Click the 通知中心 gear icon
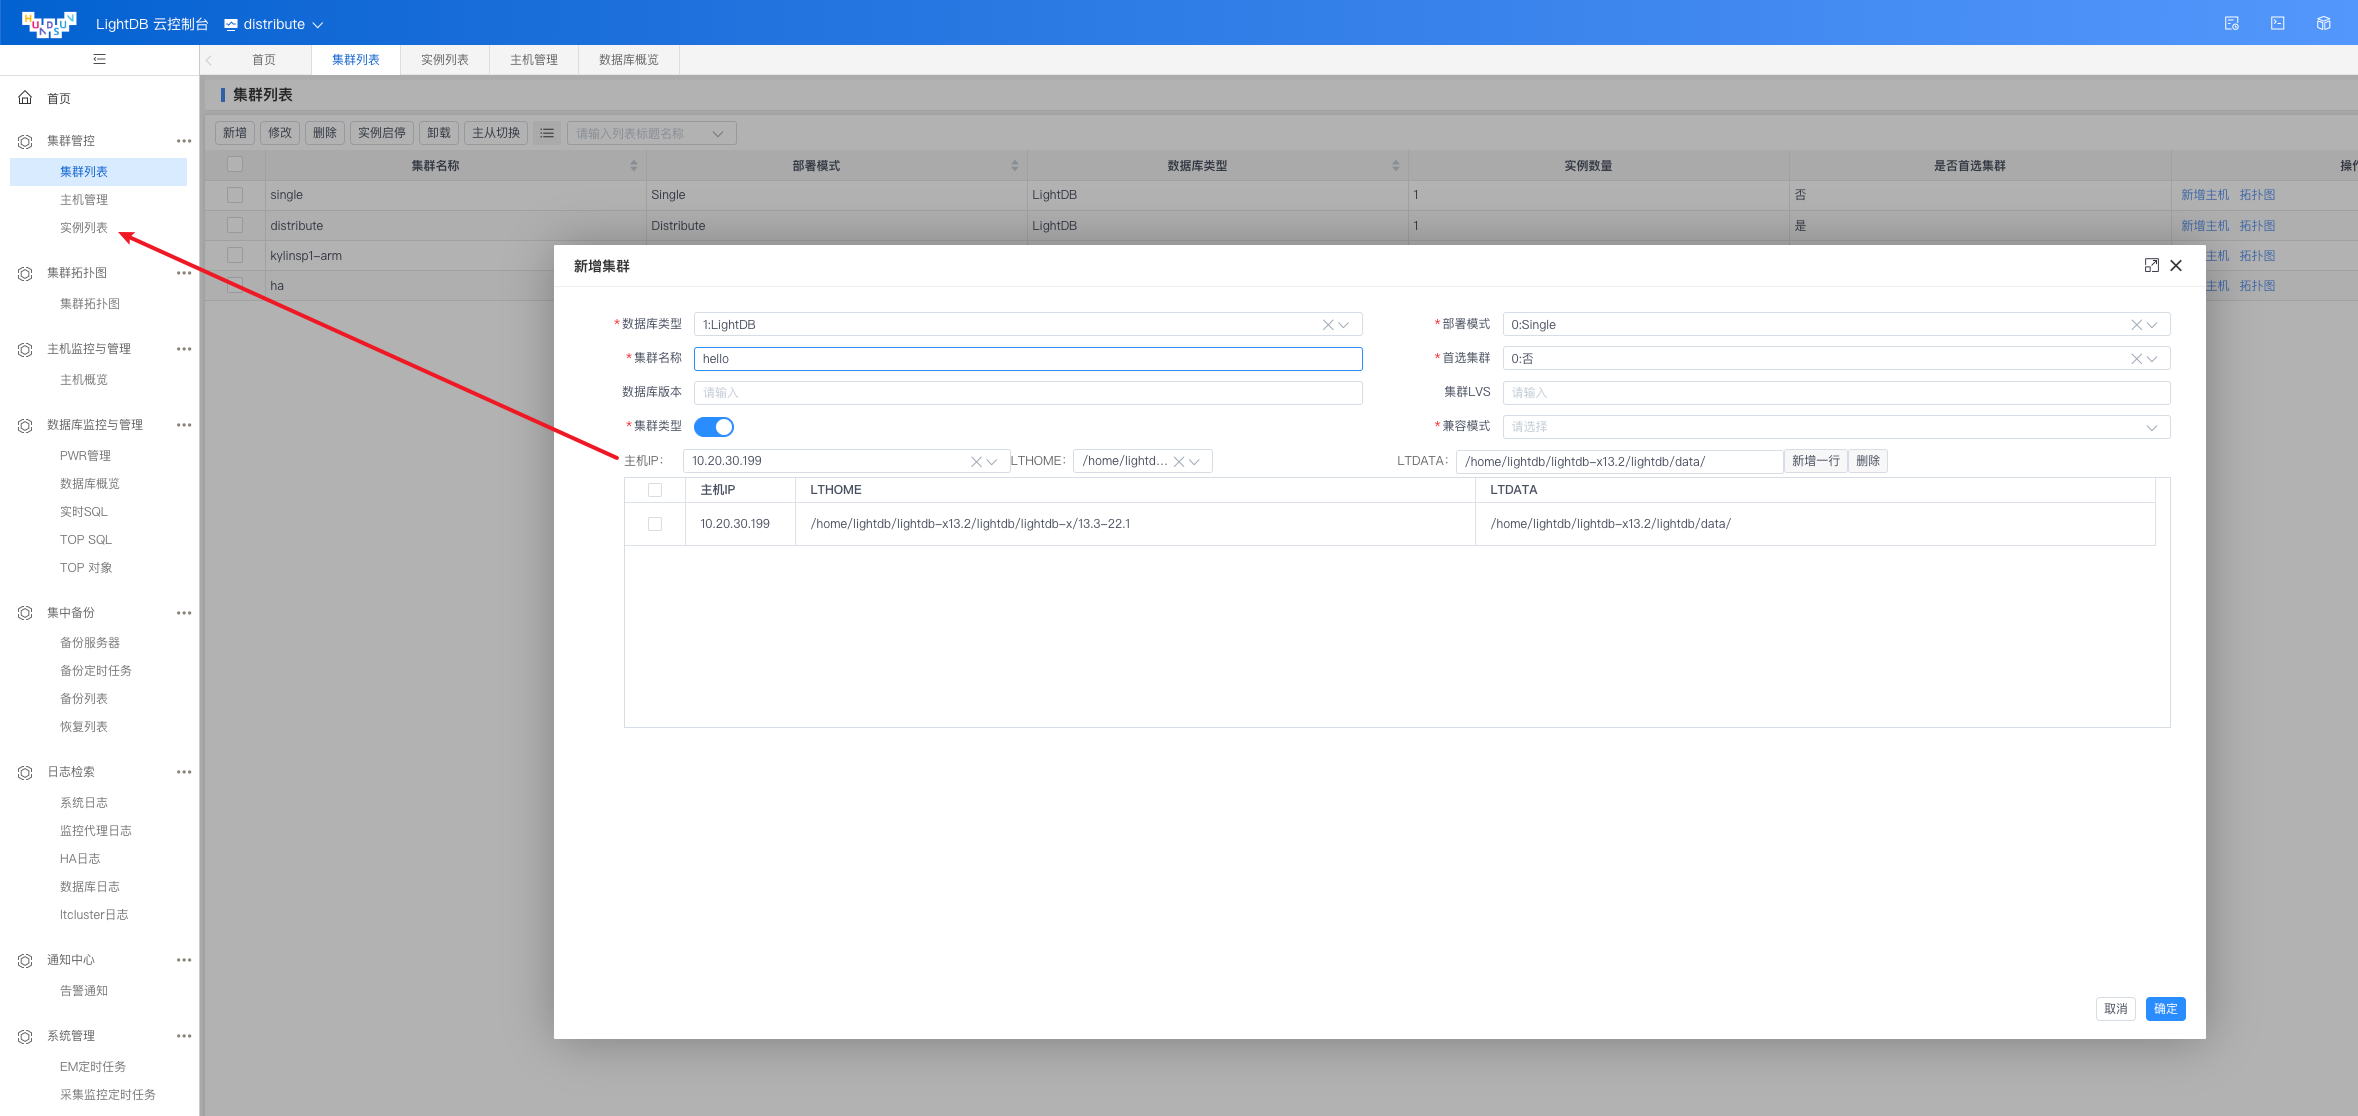 tap(25, 960)
